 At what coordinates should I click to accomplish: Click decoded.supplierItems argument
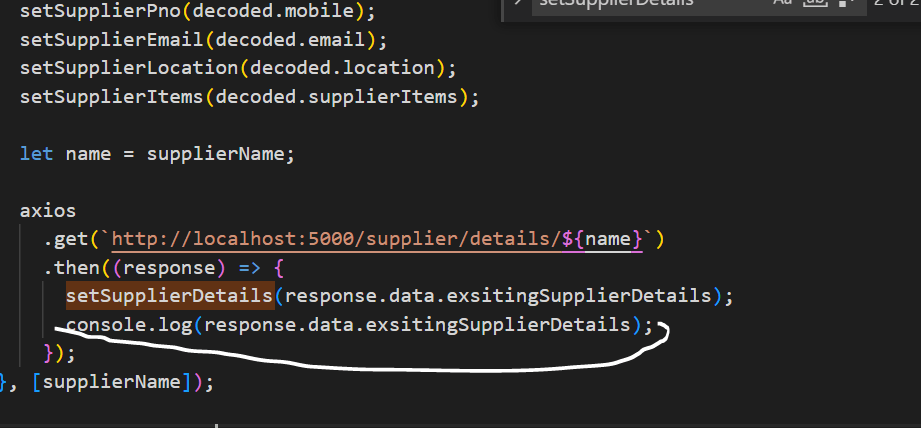(x=336, y=96)
